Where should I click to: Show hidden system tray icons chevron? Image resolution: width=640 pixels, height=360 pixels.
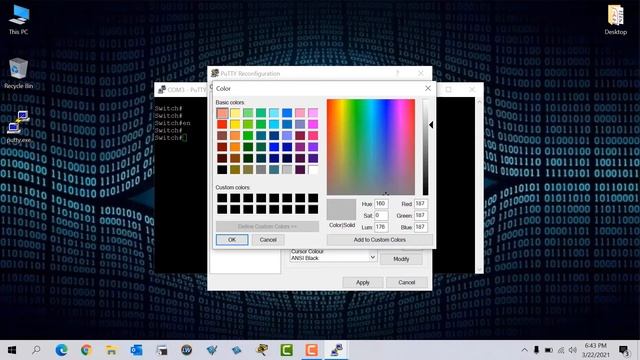(524, 350)
